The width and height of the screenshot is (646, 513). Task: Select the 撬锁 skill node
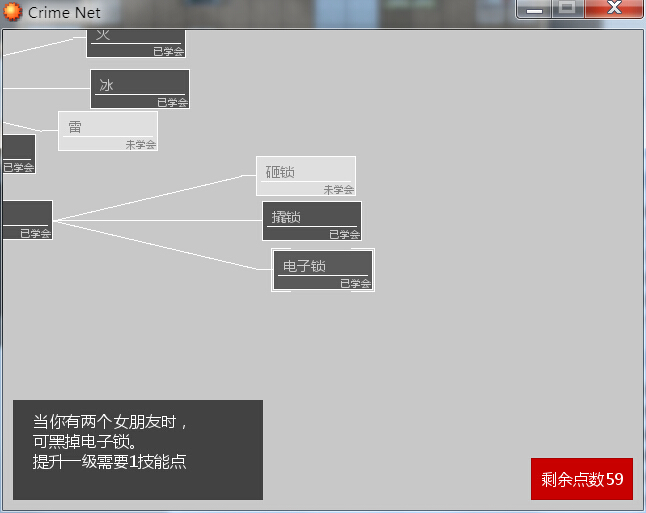click(312, 221)
